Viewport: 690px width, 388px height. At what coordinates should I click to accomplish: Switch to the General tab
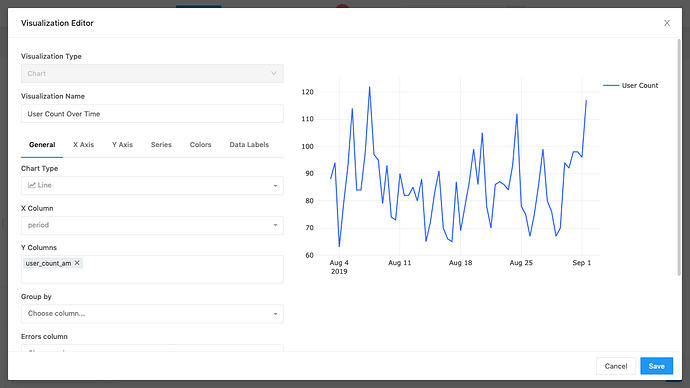(42, 145)
